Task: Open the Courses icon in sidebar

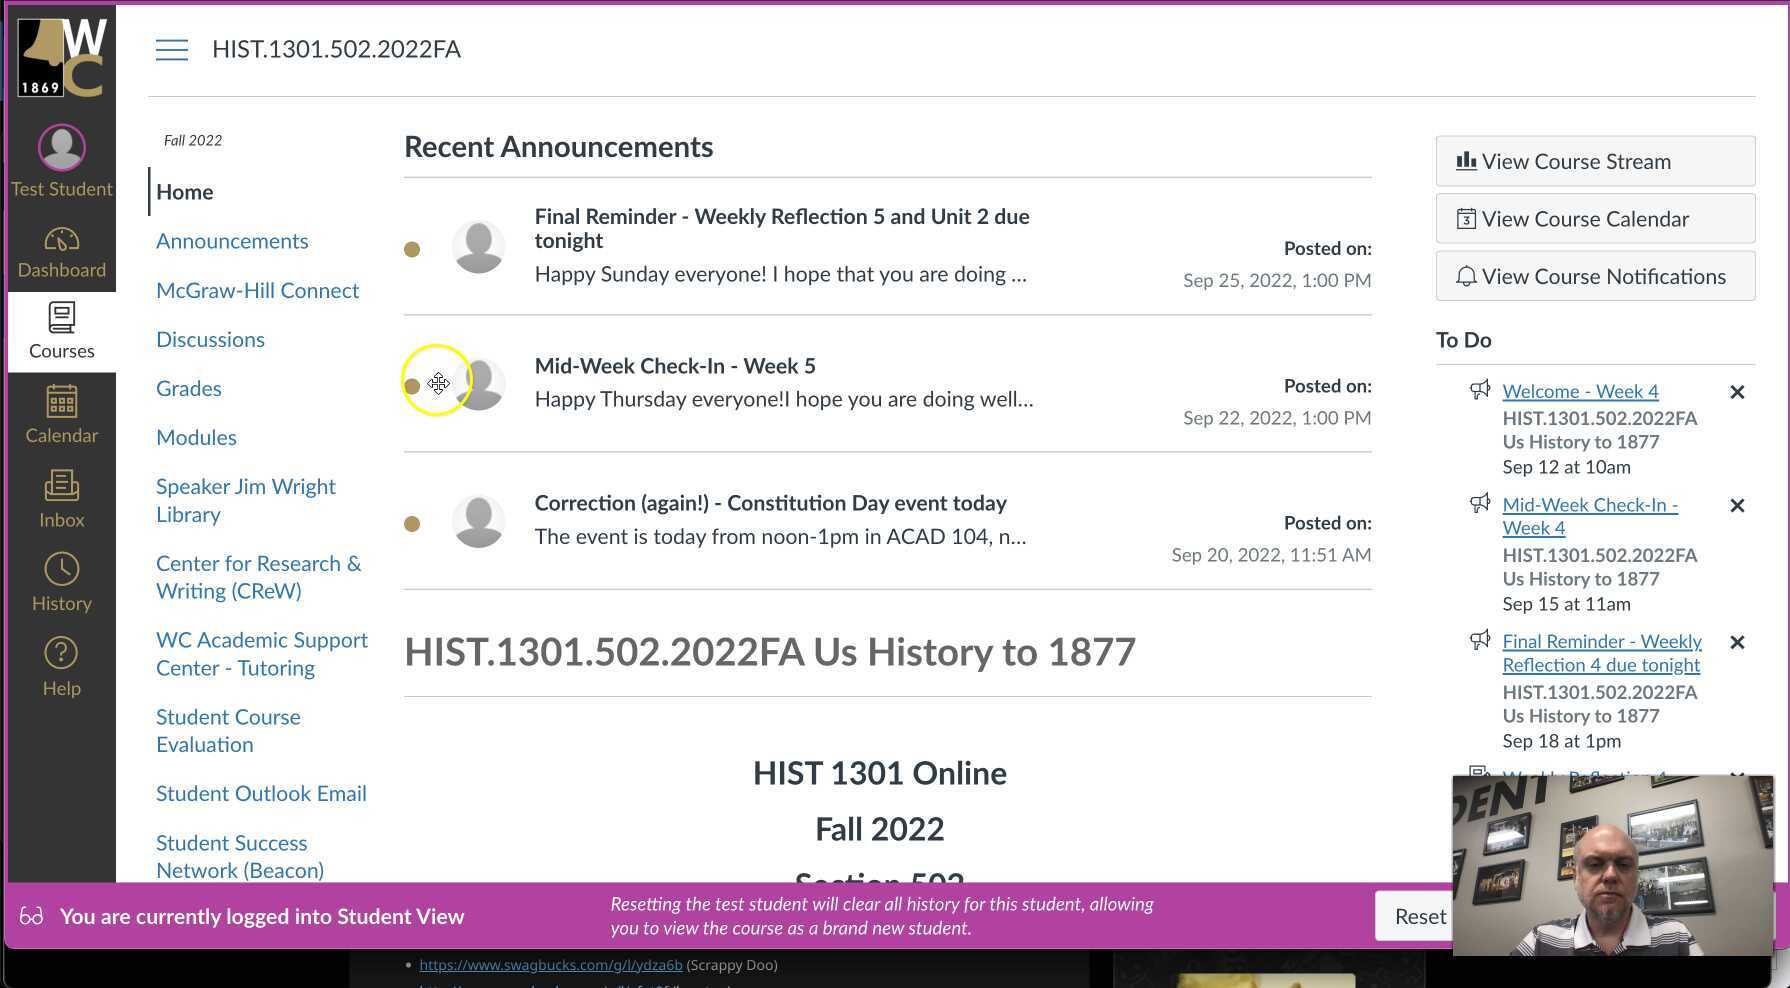Action: point(61,331)
